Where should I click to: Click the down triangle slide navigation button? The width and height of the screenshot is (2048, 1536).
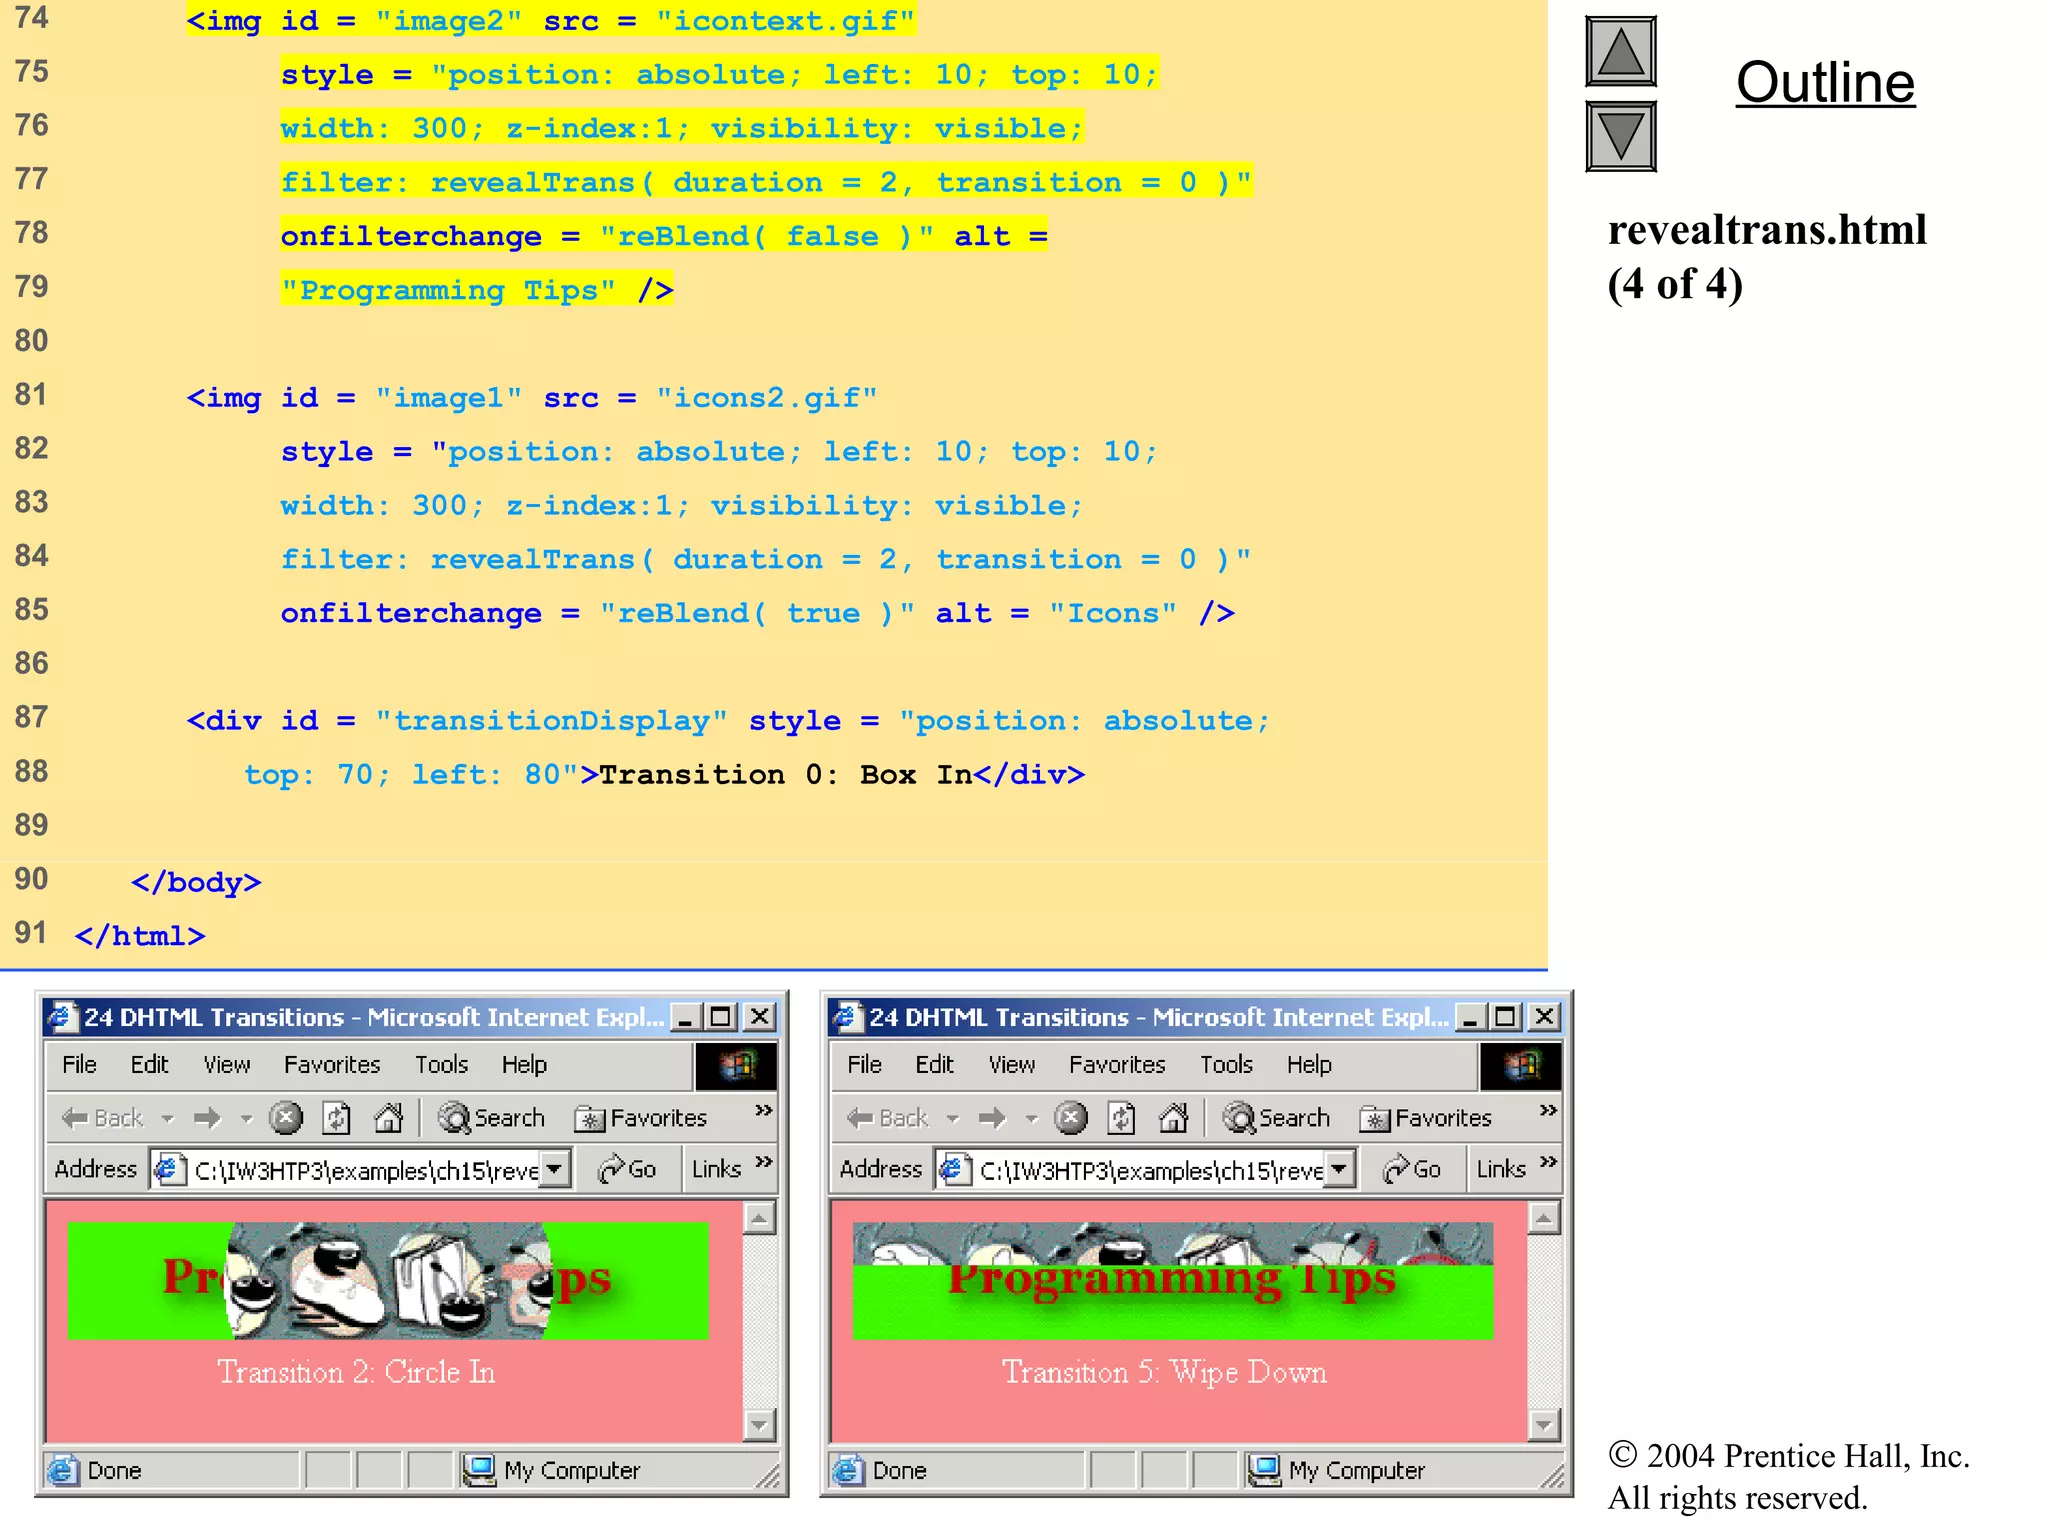point(1620,136)
